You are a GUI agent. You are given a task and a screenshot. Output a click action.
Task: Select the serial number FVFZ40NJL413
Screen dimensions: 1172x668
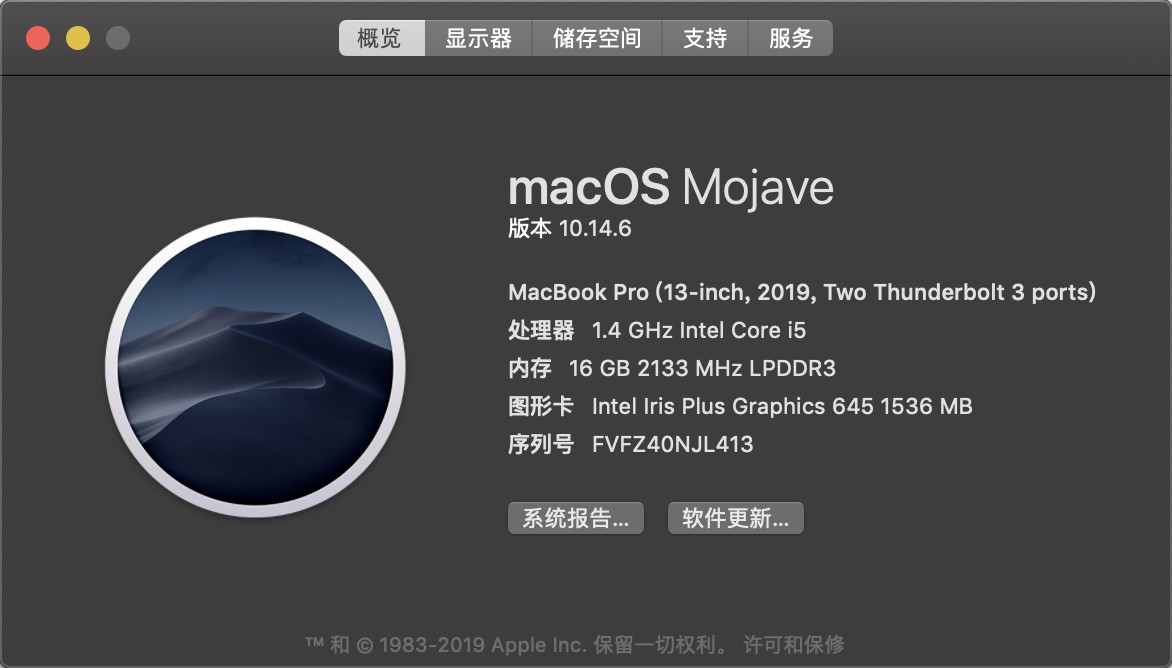(673, 444)
